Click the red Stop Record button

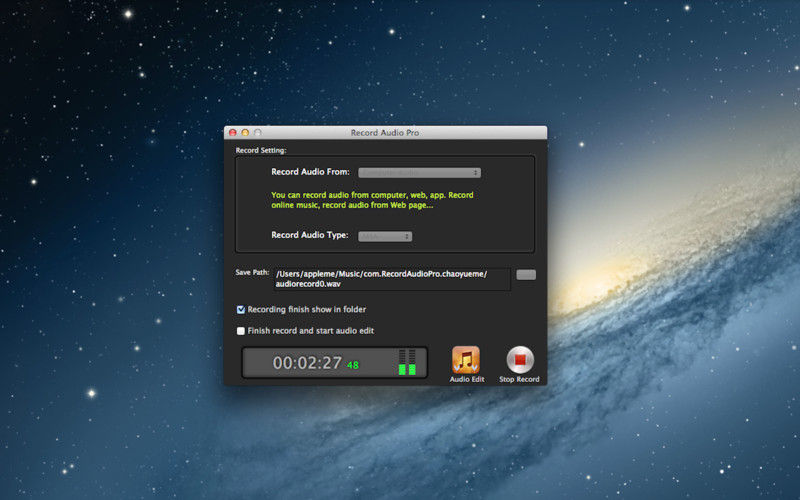point(520,360)
